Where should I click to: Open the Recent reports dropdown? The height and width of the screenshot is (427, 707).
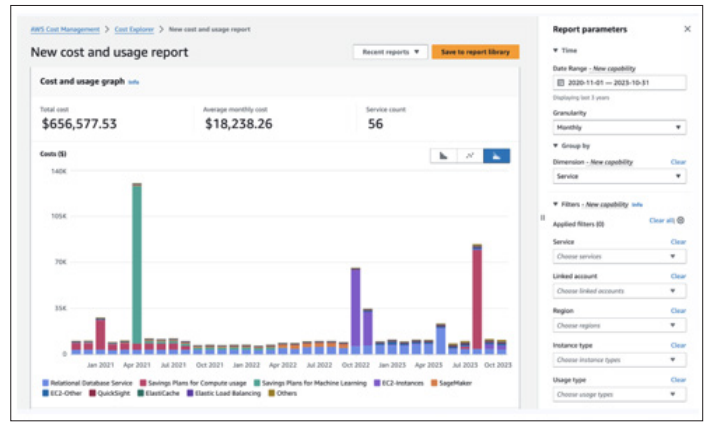(390, 52)
